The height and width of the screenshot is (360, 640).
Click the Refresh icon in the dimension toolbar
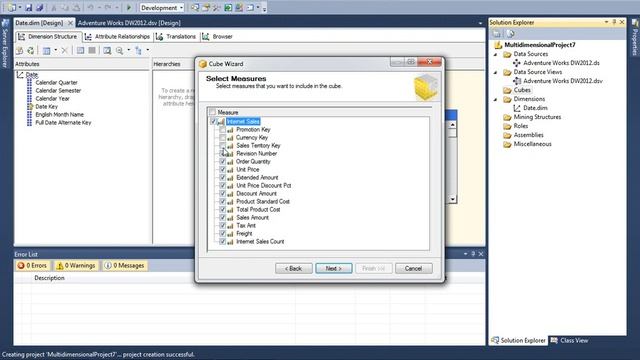coord(31,51)
